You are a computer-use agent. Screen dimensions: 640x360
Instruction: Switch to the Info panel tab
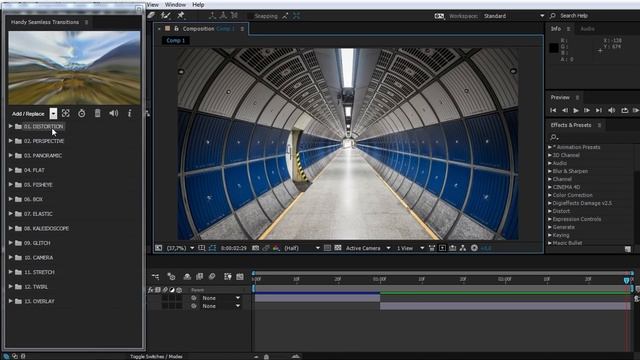point(556,29)
